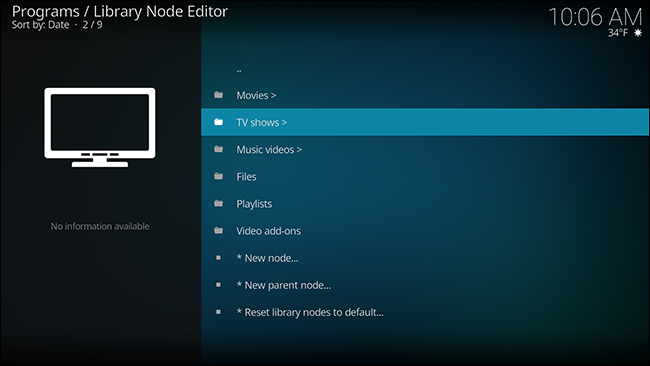Viewport: 650px width, 366px height.
Task: Open the 'Movies >' node
Action: click(425, 95)
